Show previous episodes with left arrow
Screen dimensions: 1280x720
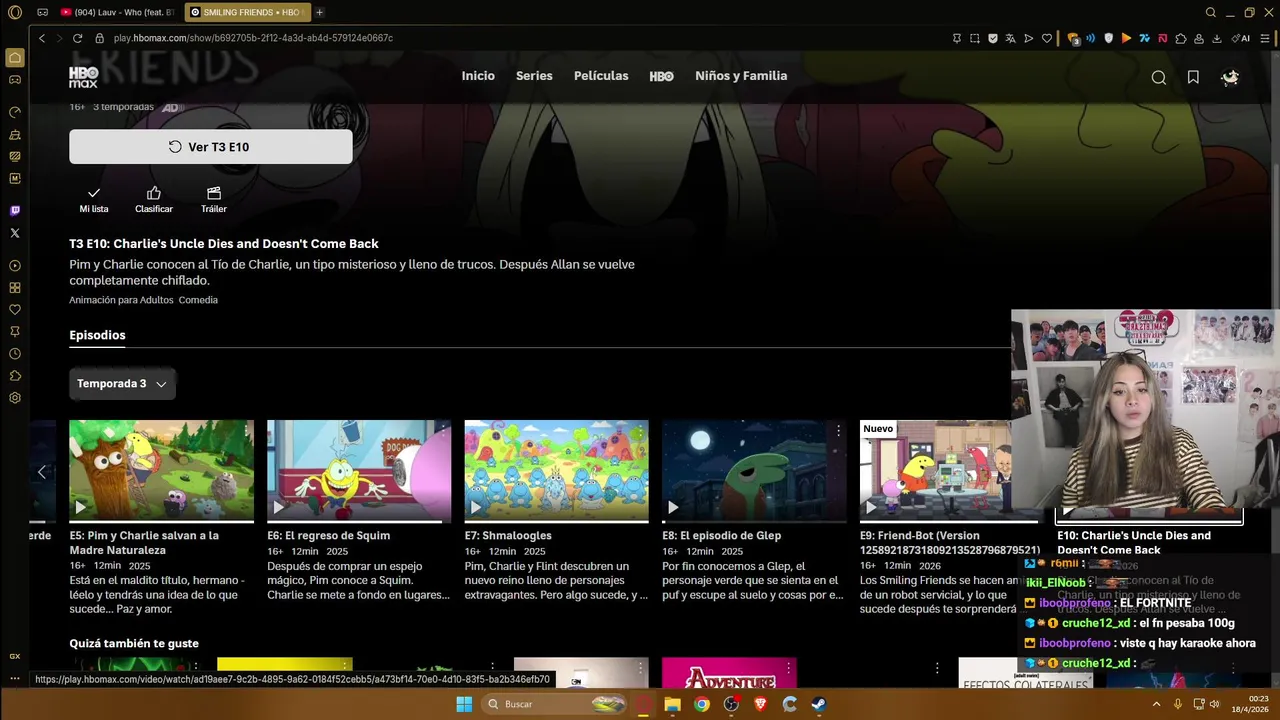point(42,472)
